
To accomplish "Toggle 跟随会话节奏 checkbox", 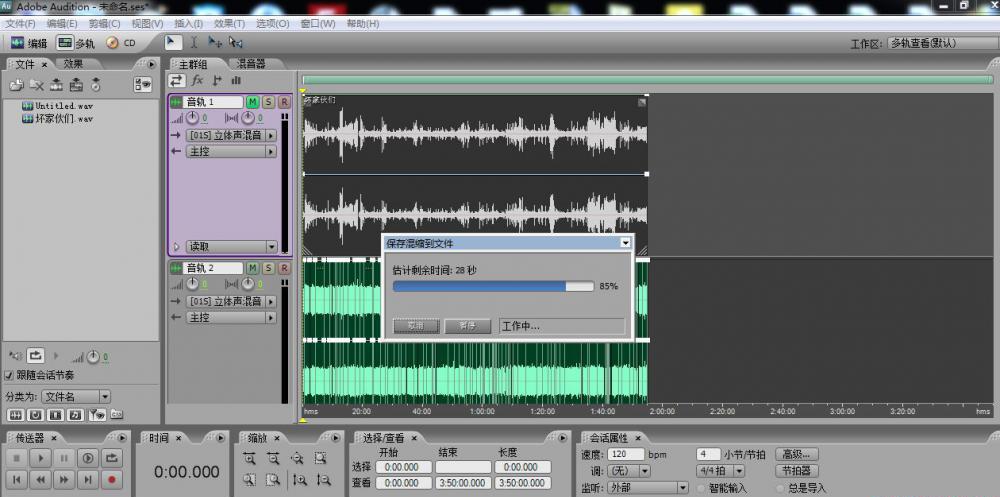I will point(9,375).
